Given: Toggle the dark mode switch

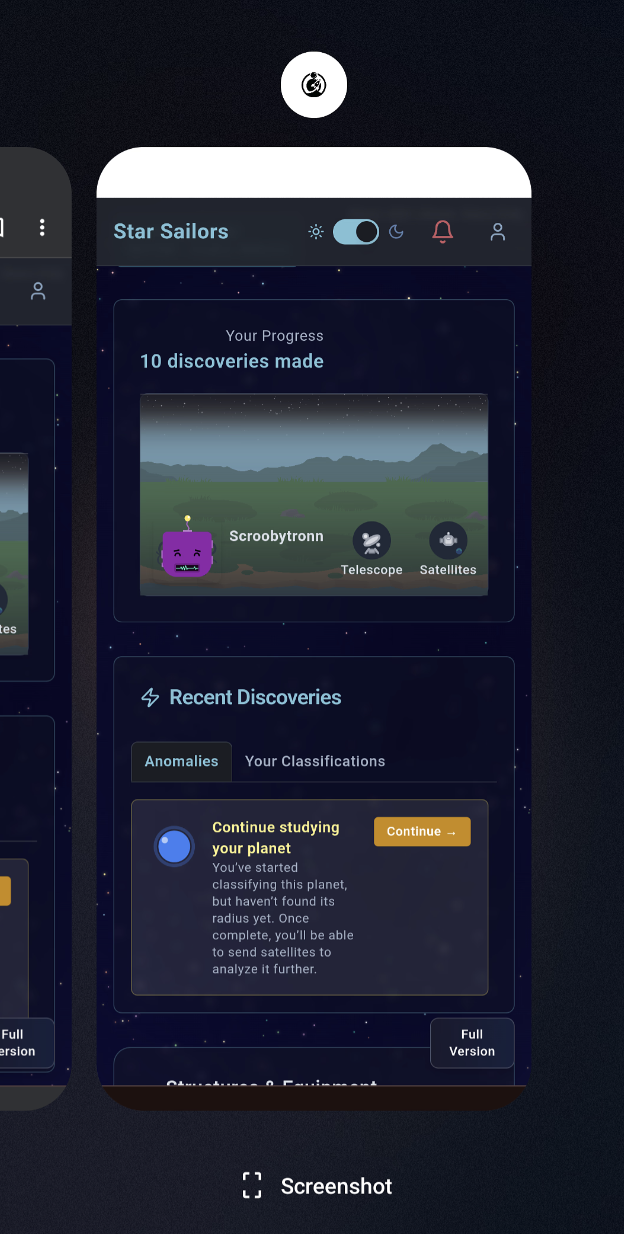Looking at the screenshot, I should [355, 232].
